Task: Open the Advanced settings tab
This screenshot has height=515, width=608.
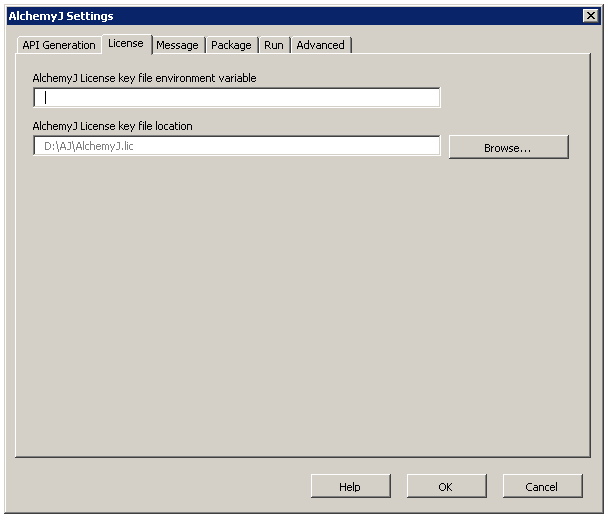Action: tap(320, 45)
